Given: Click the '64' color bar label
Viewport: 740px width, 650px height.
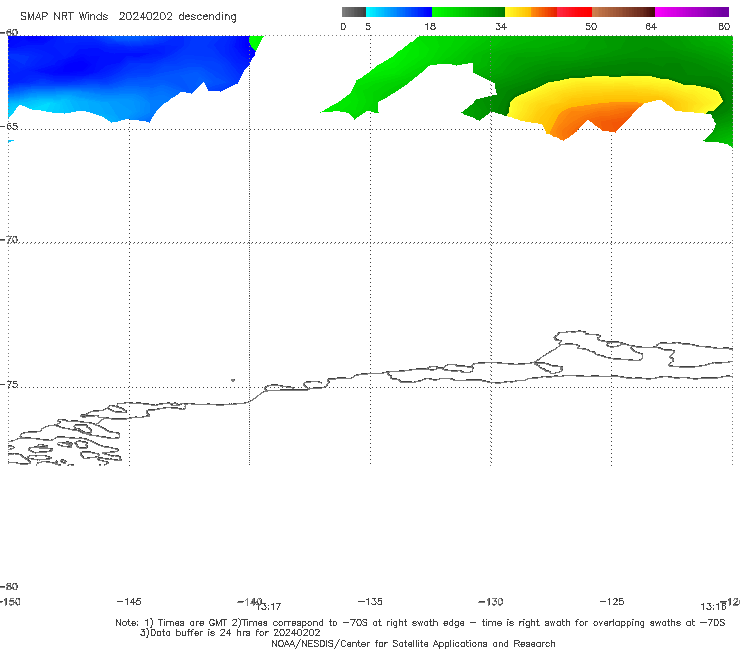Looking at the screenshot, I should pyautogui.click(x=651, y=26).
